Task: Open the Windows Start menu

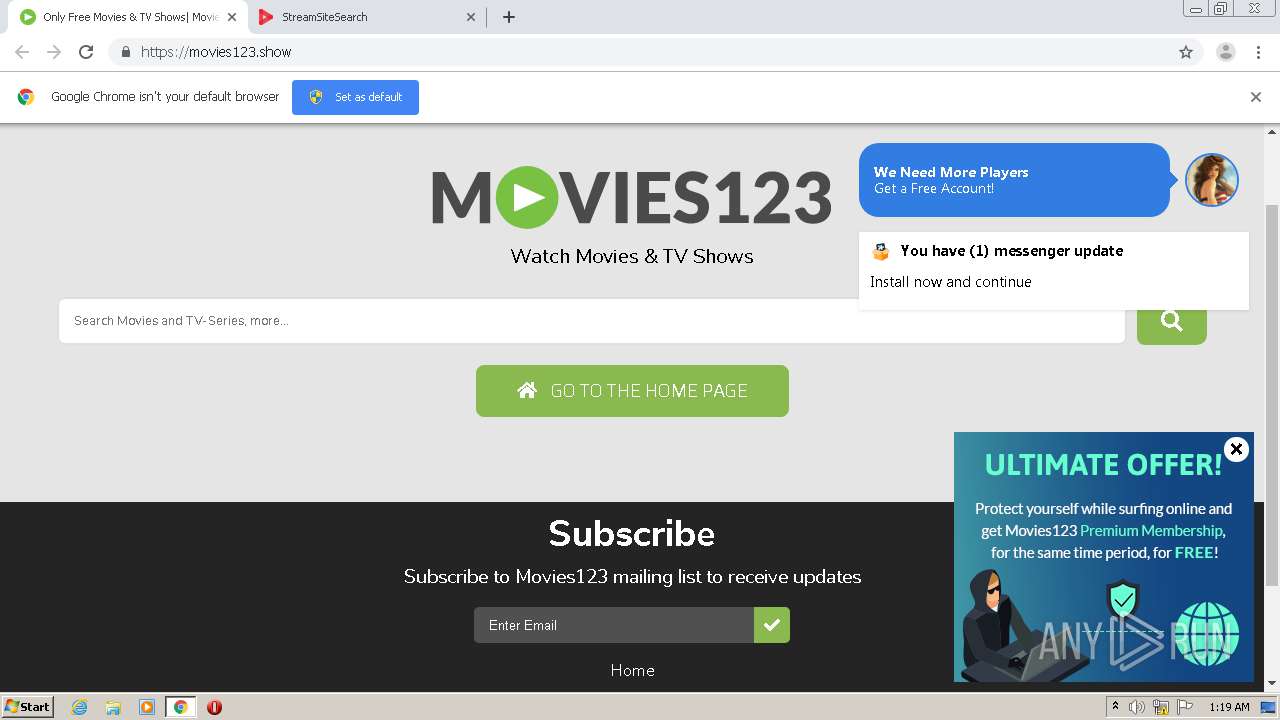Action: tap(28, 707)
